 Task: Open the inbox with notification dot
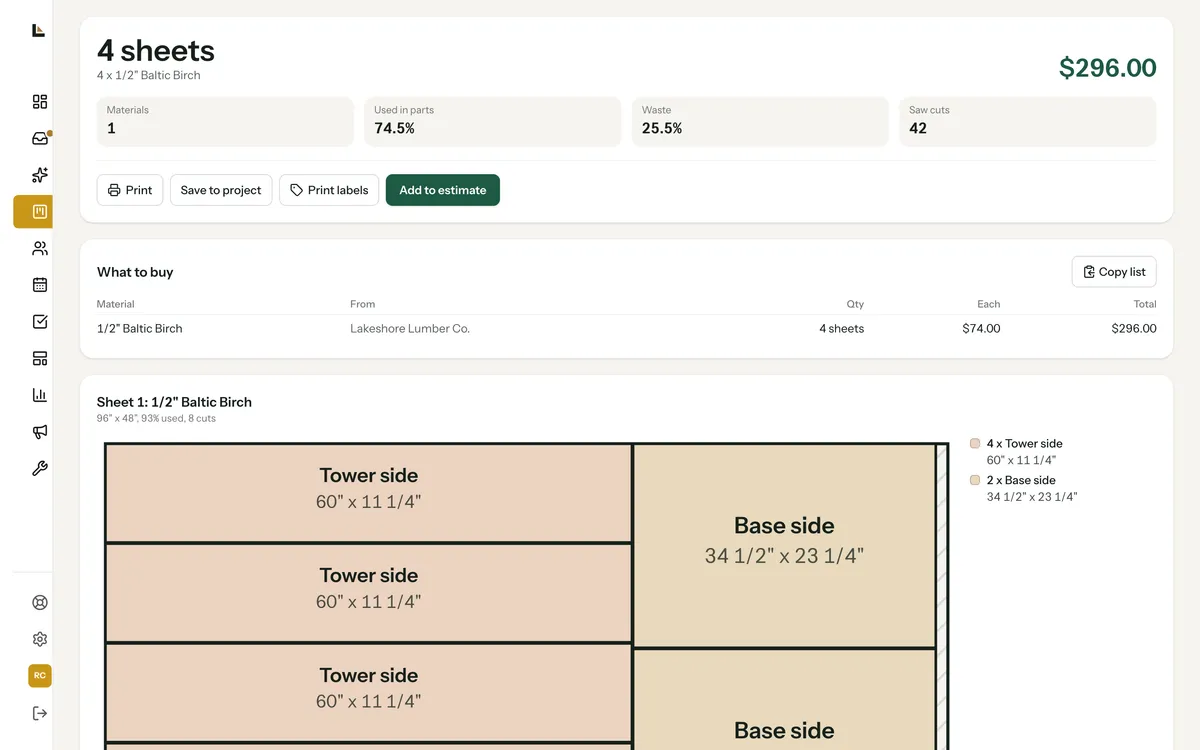pos(40,138)
